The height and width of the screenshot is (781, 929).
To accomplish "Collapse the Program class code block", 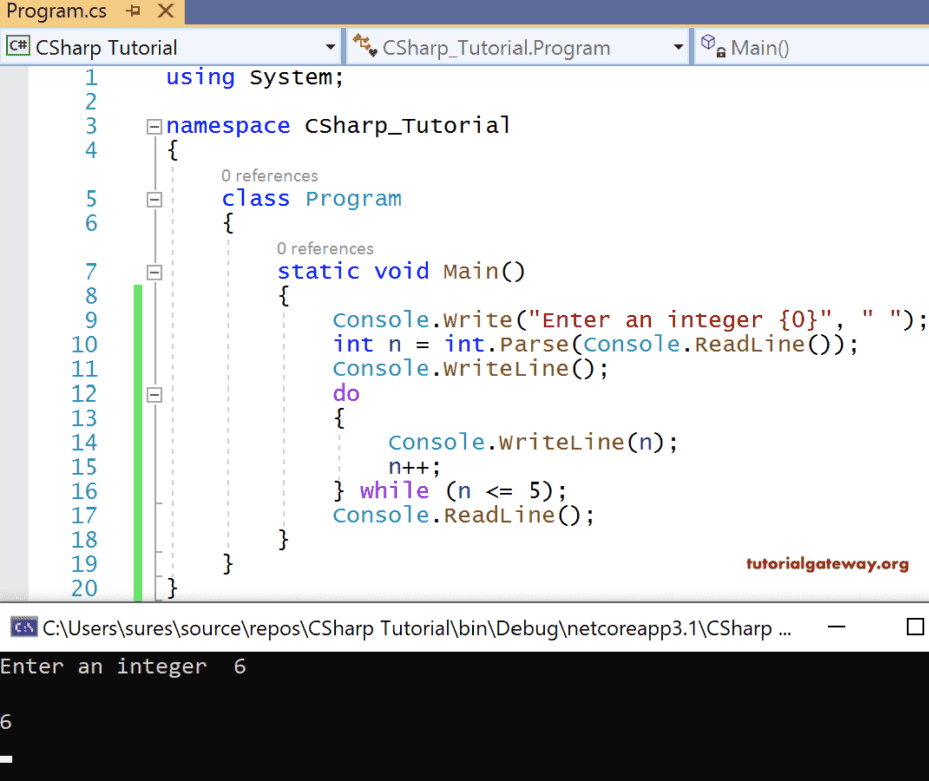I will coord(153,199).
